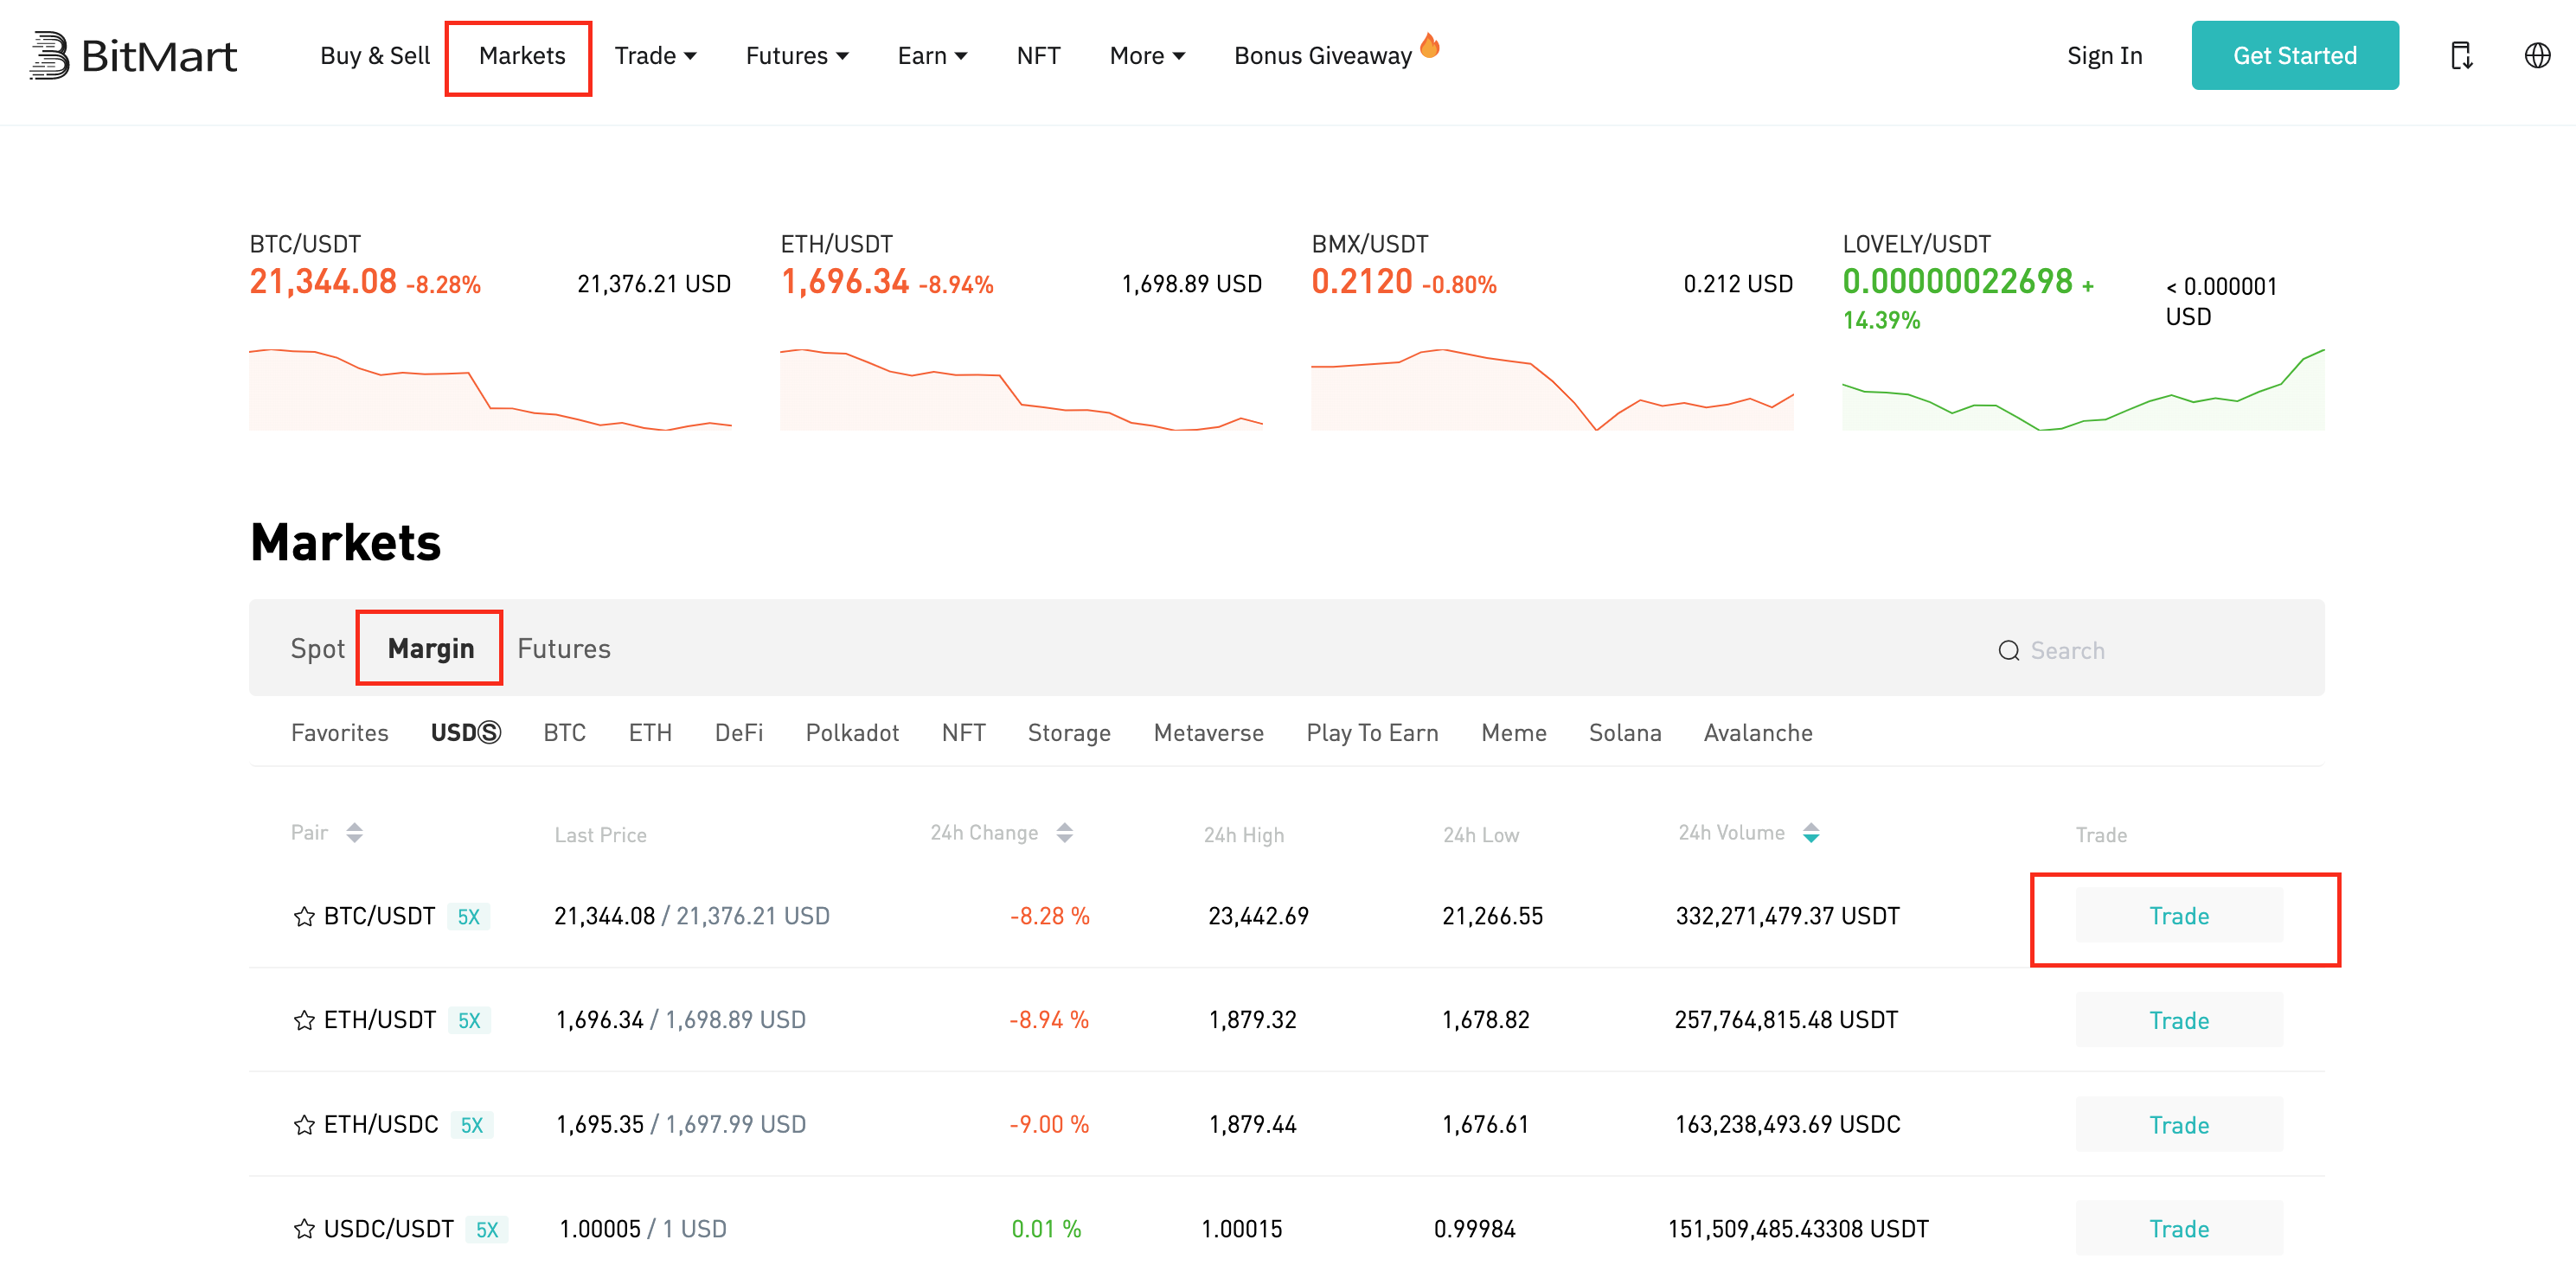Switch to the Futures markets tab
This screenshot has height=1278, width=2576.
click(x=563, y=649)
